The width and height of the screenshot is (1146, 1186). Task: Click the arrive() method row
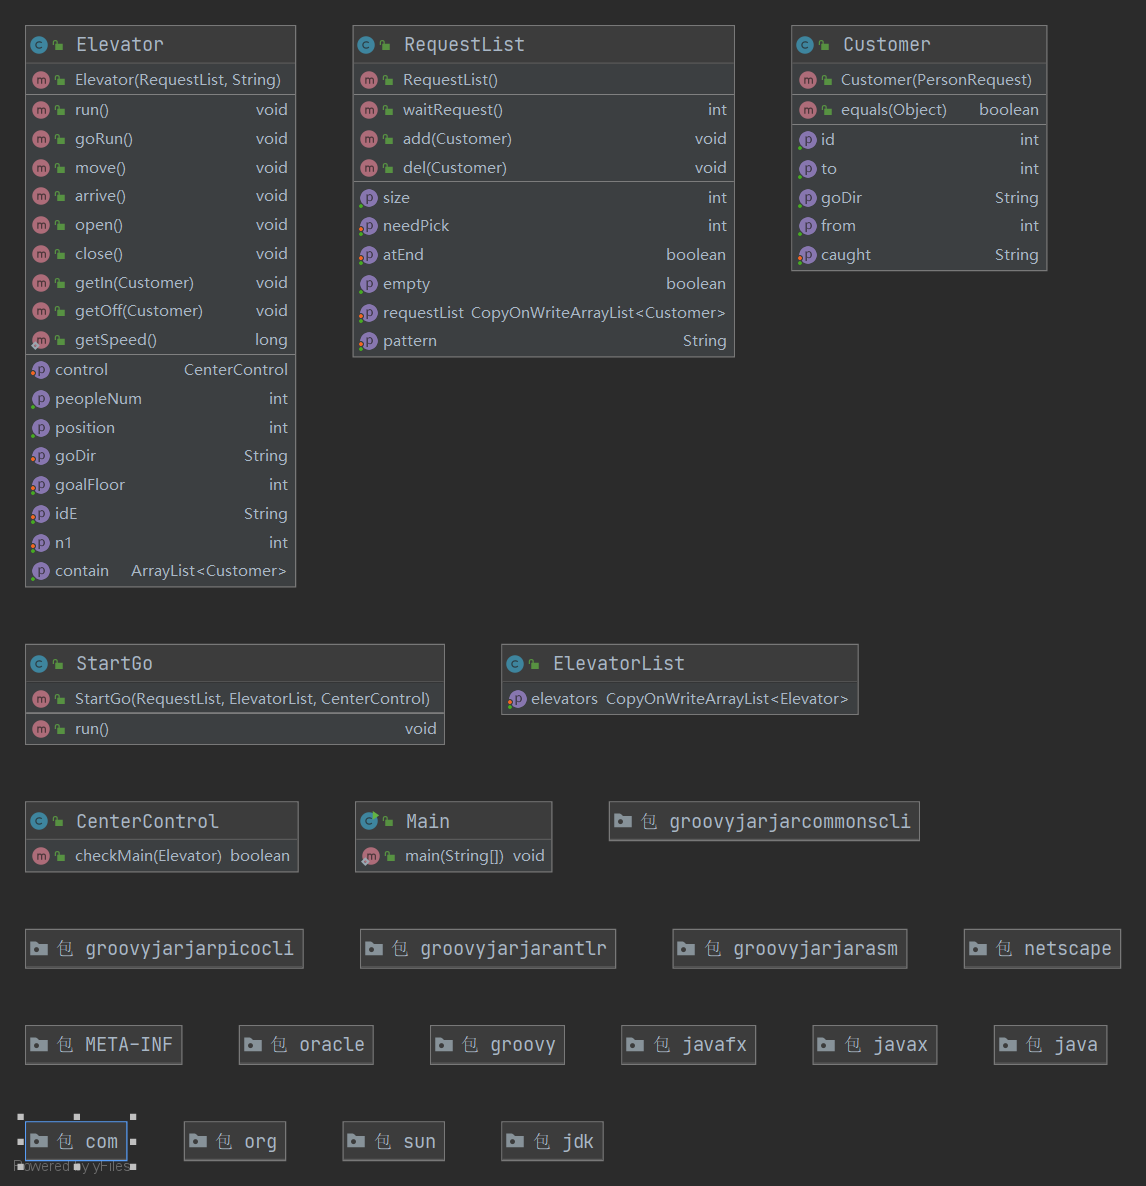[x=160, y=196]
